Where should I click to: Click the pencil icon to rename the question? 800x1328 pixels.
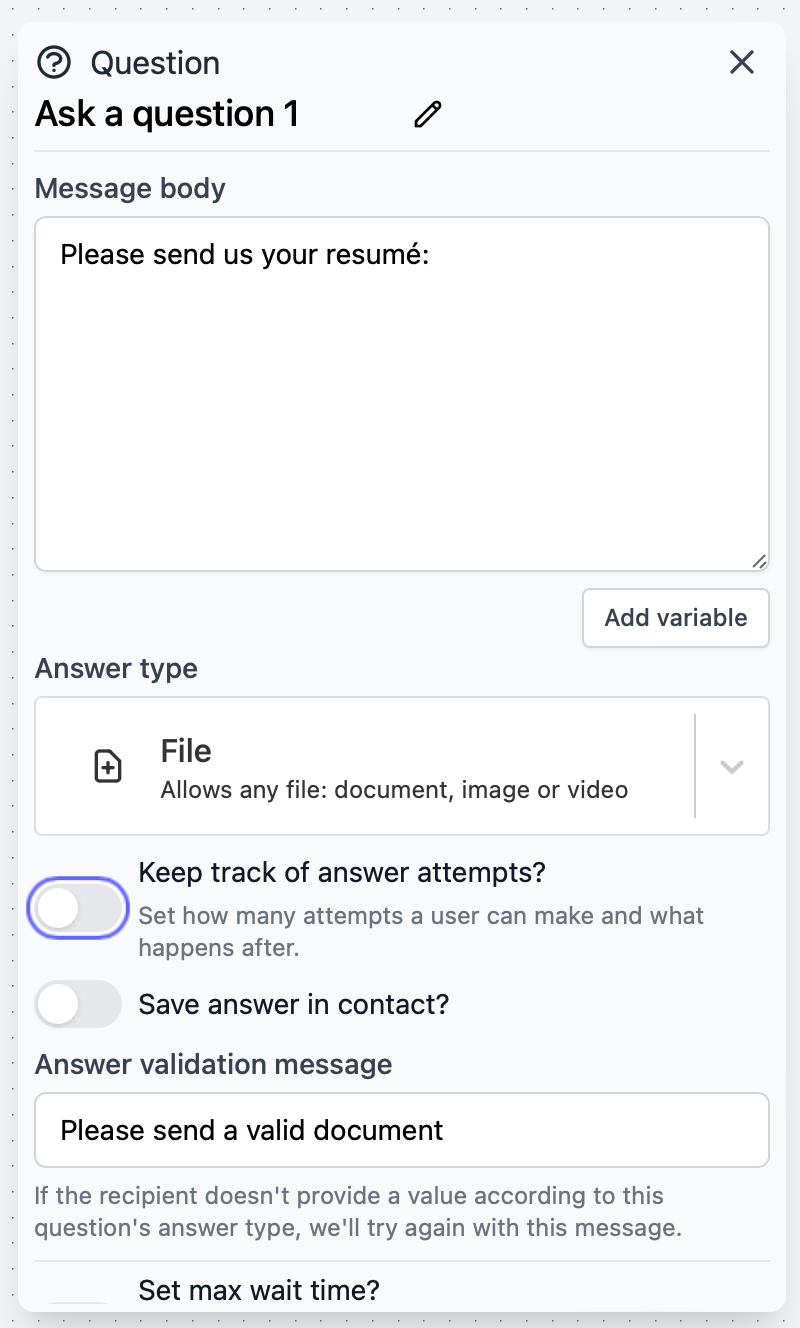(x=427, y=114)
